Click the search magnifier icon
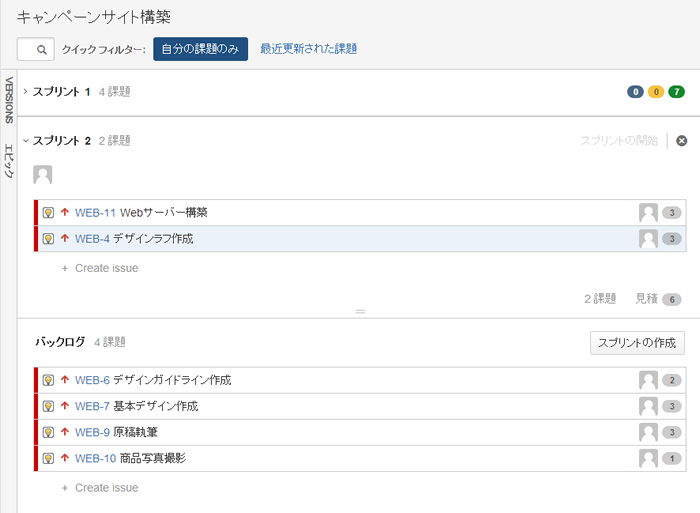Screen dimensions: 700x513 (40, 49)
